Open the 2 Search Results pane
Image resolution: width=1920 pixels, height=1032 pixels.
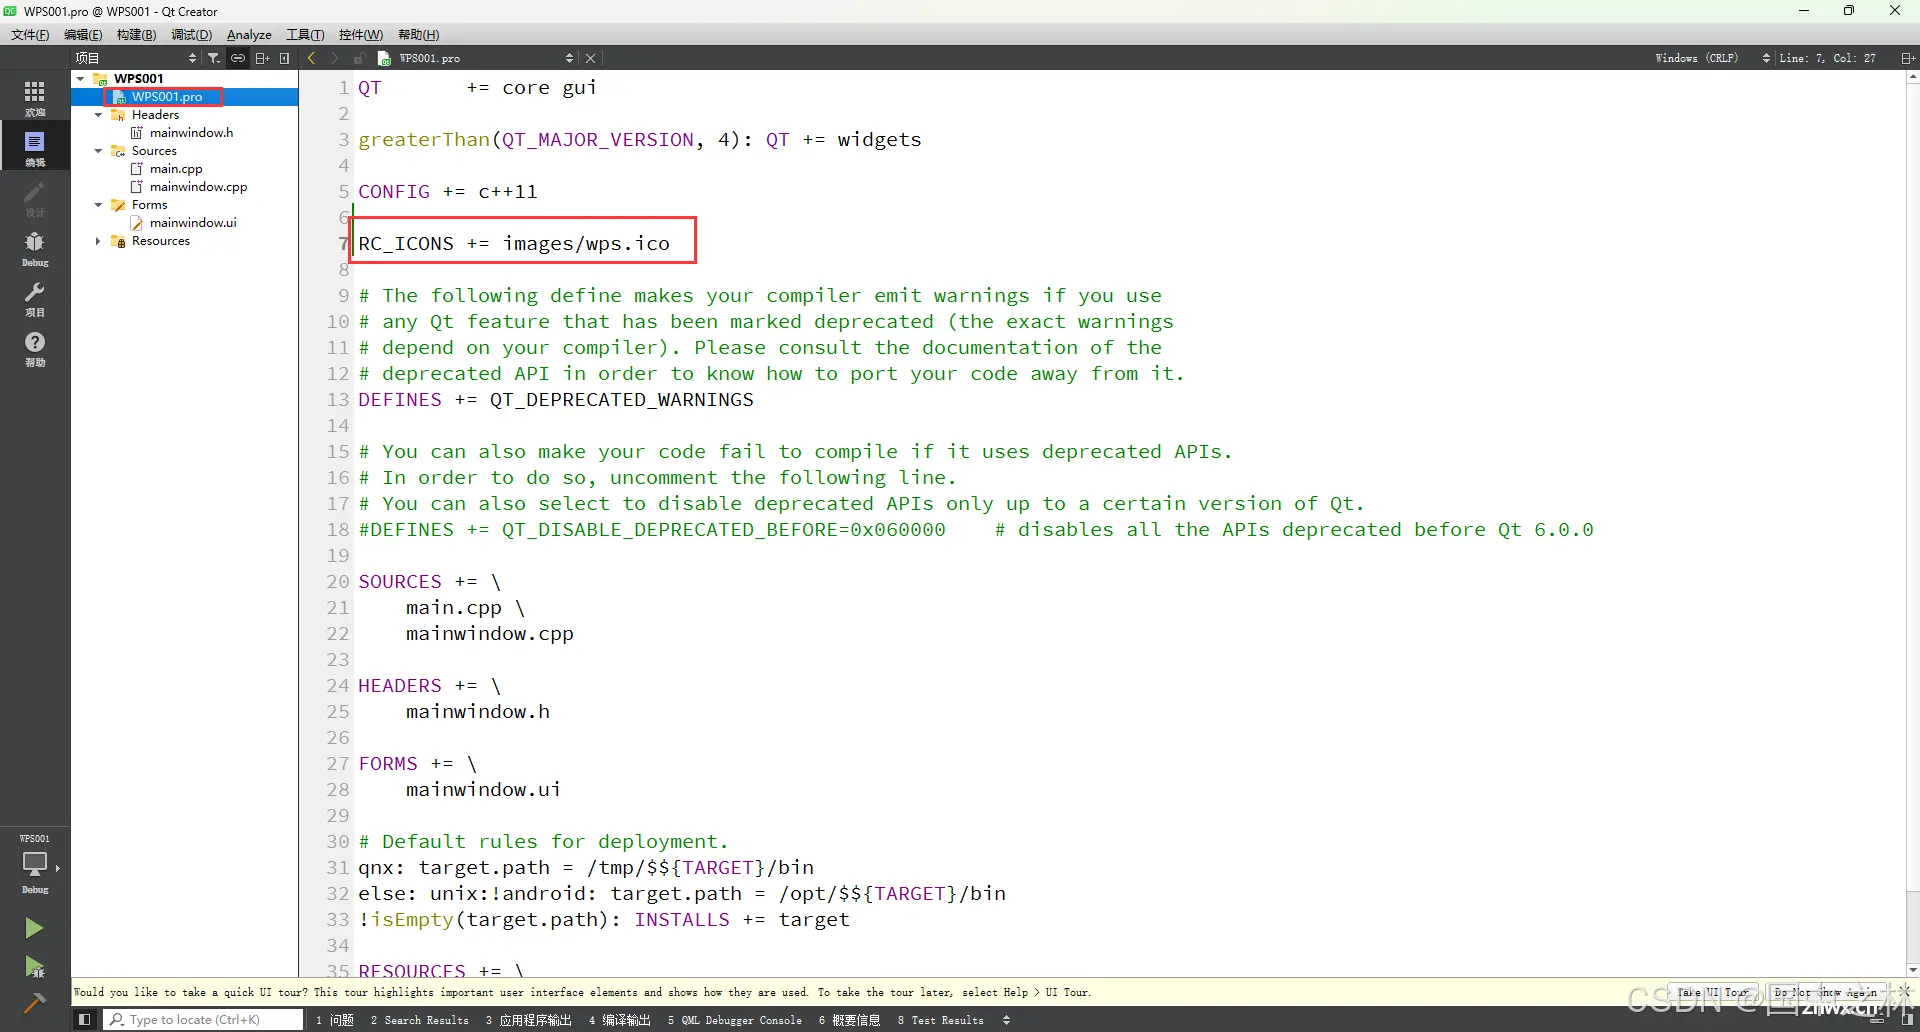[x=419, y=1020]
